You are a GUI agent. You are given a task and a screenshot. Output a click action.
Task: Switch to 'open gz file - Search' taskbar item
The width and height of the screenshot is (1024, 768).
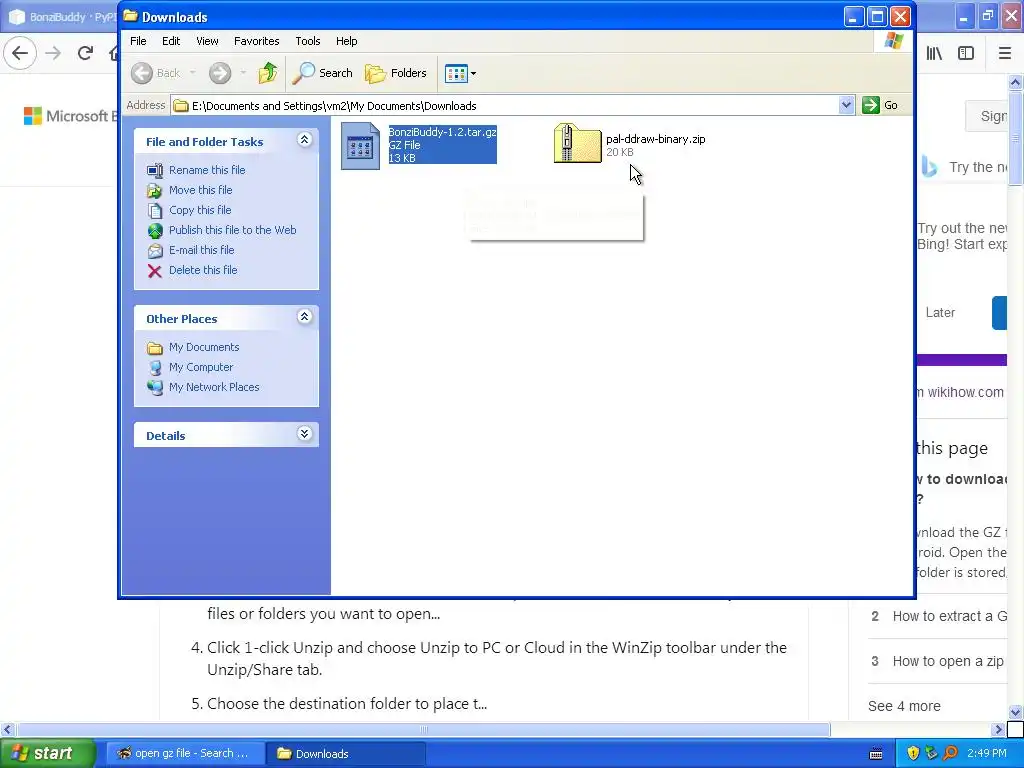pos(184,754)
